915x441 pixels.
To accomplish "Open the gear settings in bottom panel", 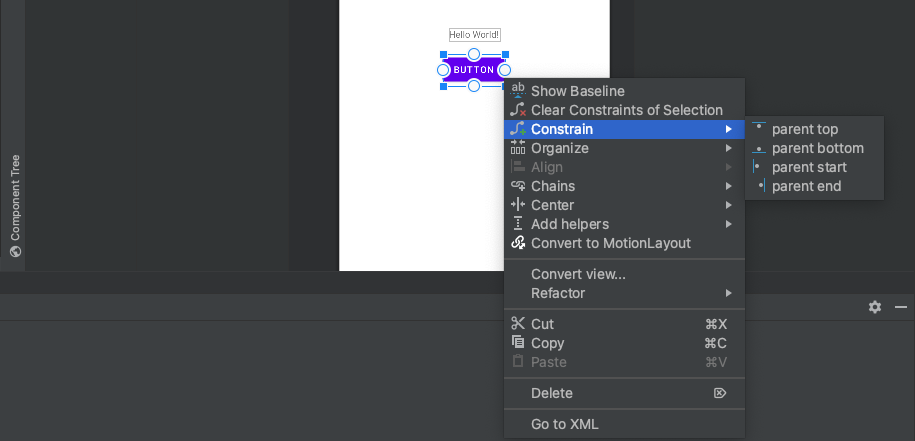I will pyautogui.click(x=874, y=307).
